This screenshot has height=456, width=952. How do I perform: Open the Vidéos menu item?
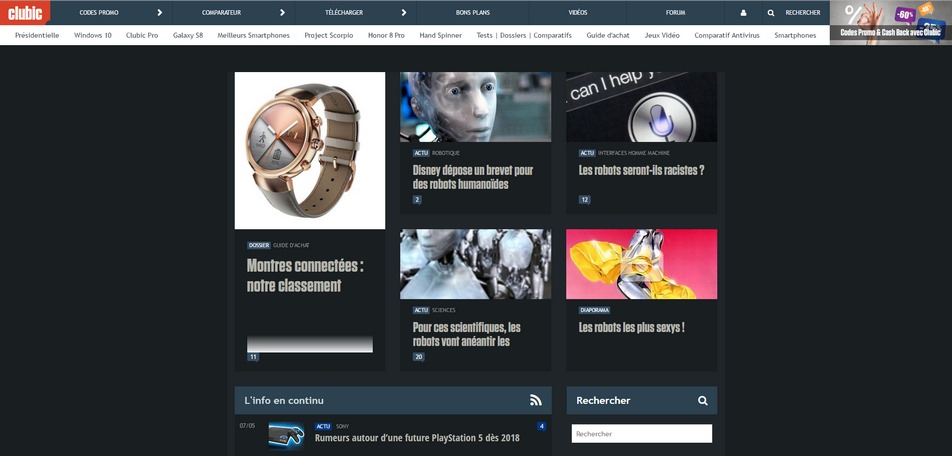(x=578, y=13)
